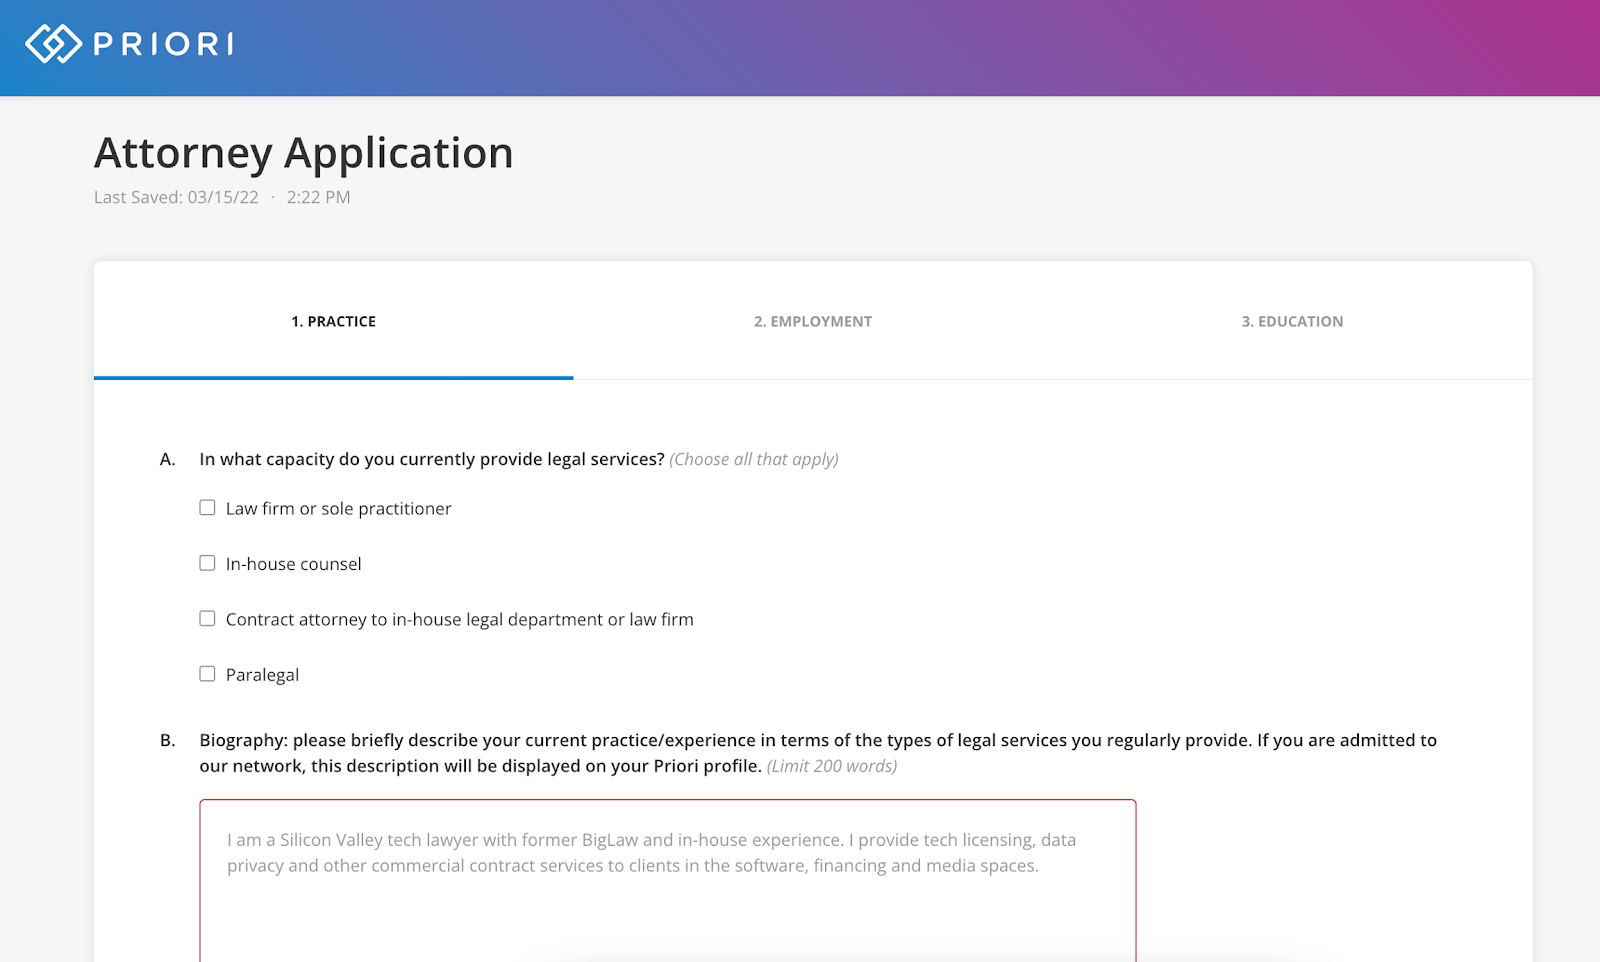
Task: Click the Attorney Application page title
Action: coord(303,152)
